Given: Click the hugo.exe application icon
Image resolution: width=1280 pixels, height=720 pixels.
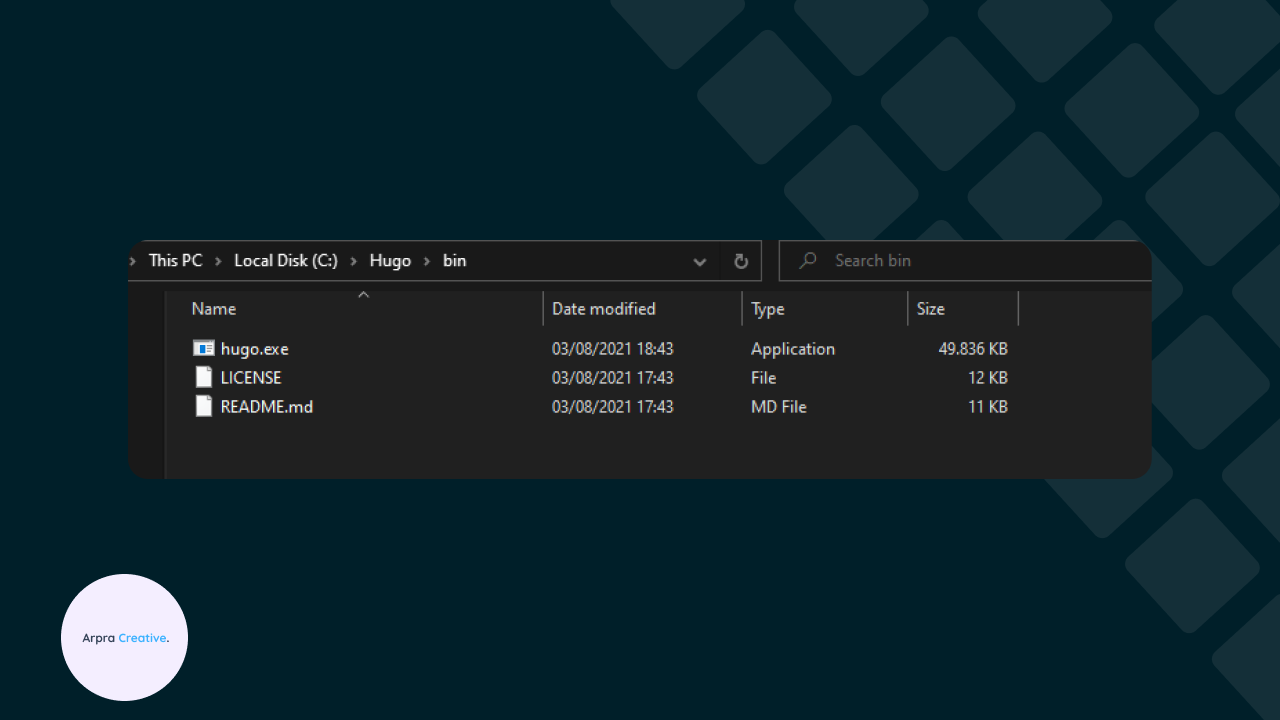Looking at the screenshot, I should (203, 349).
